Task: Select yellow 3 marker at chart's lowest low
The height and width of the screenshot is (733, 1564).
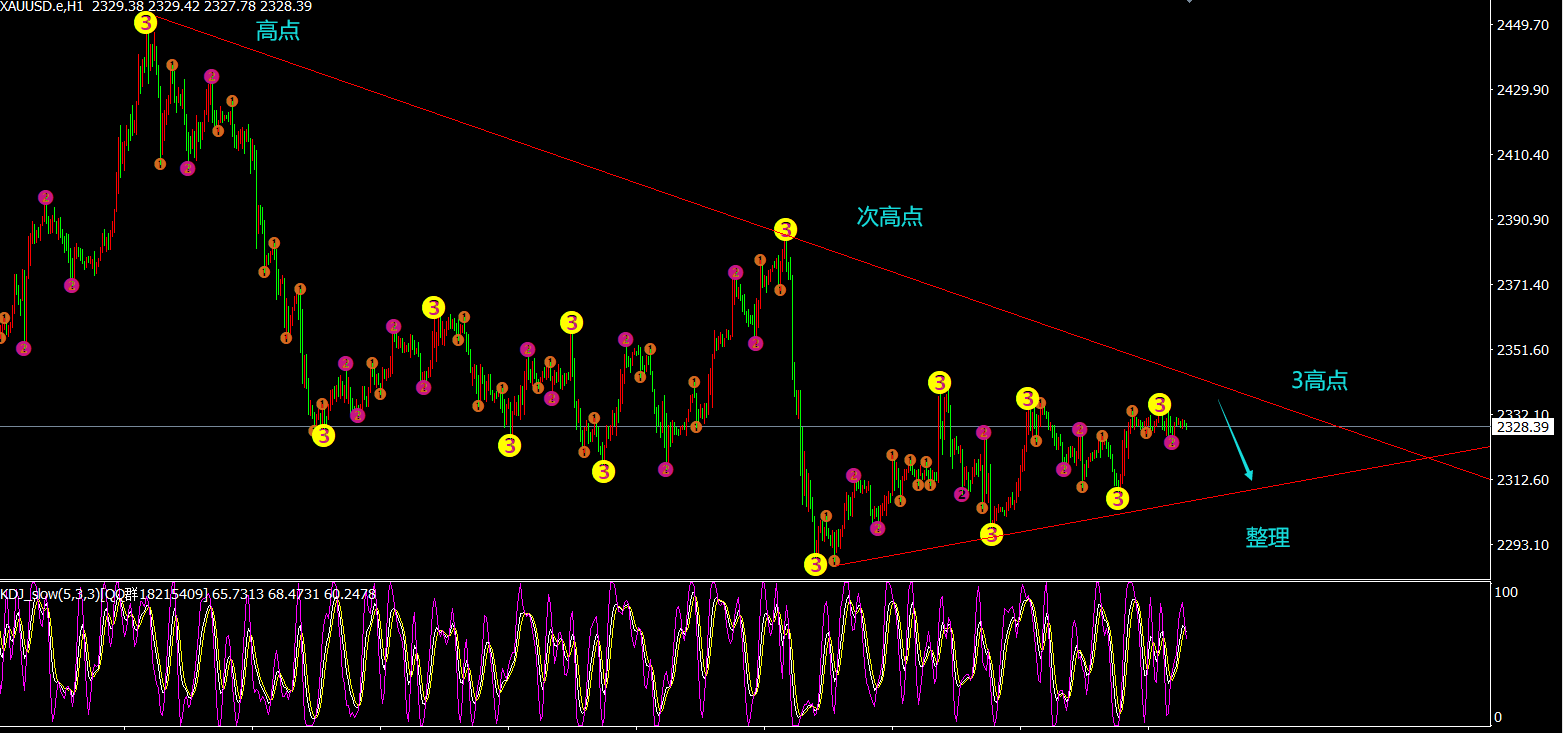Action: pos(816,564)
